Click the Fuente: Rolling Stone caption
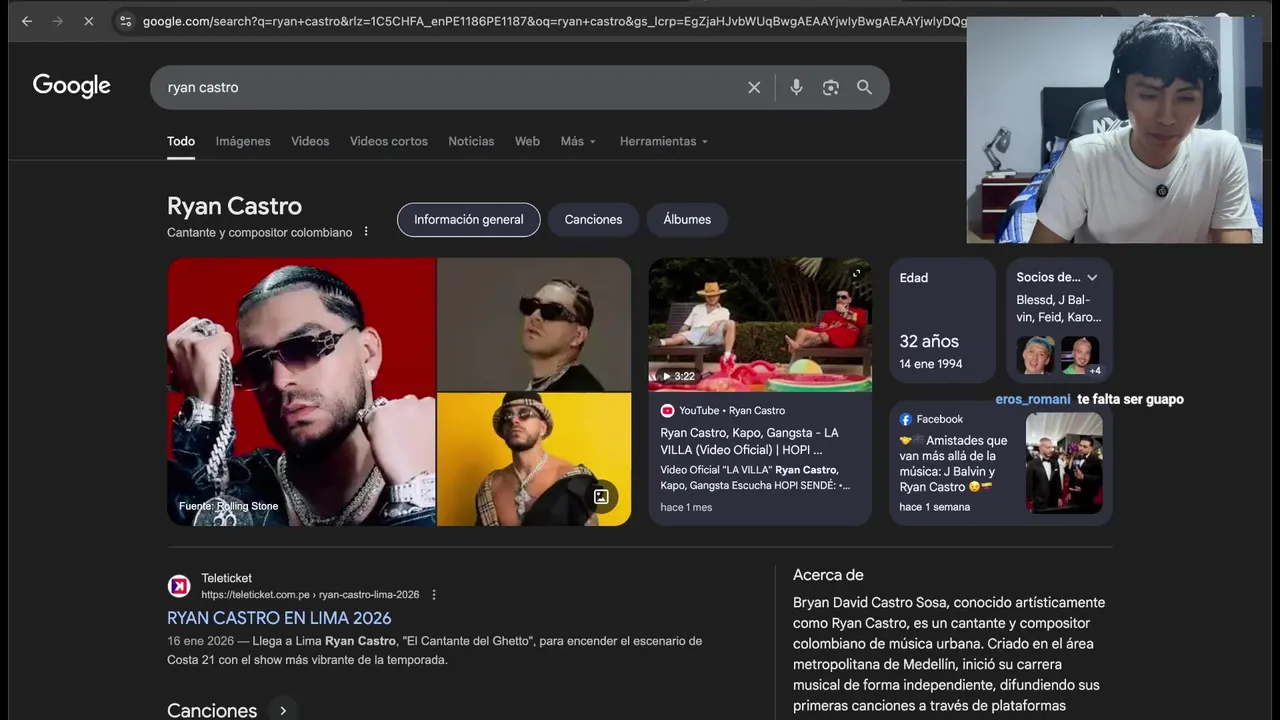The height and width of the screenshot is (720, 1280). [228, 506]
